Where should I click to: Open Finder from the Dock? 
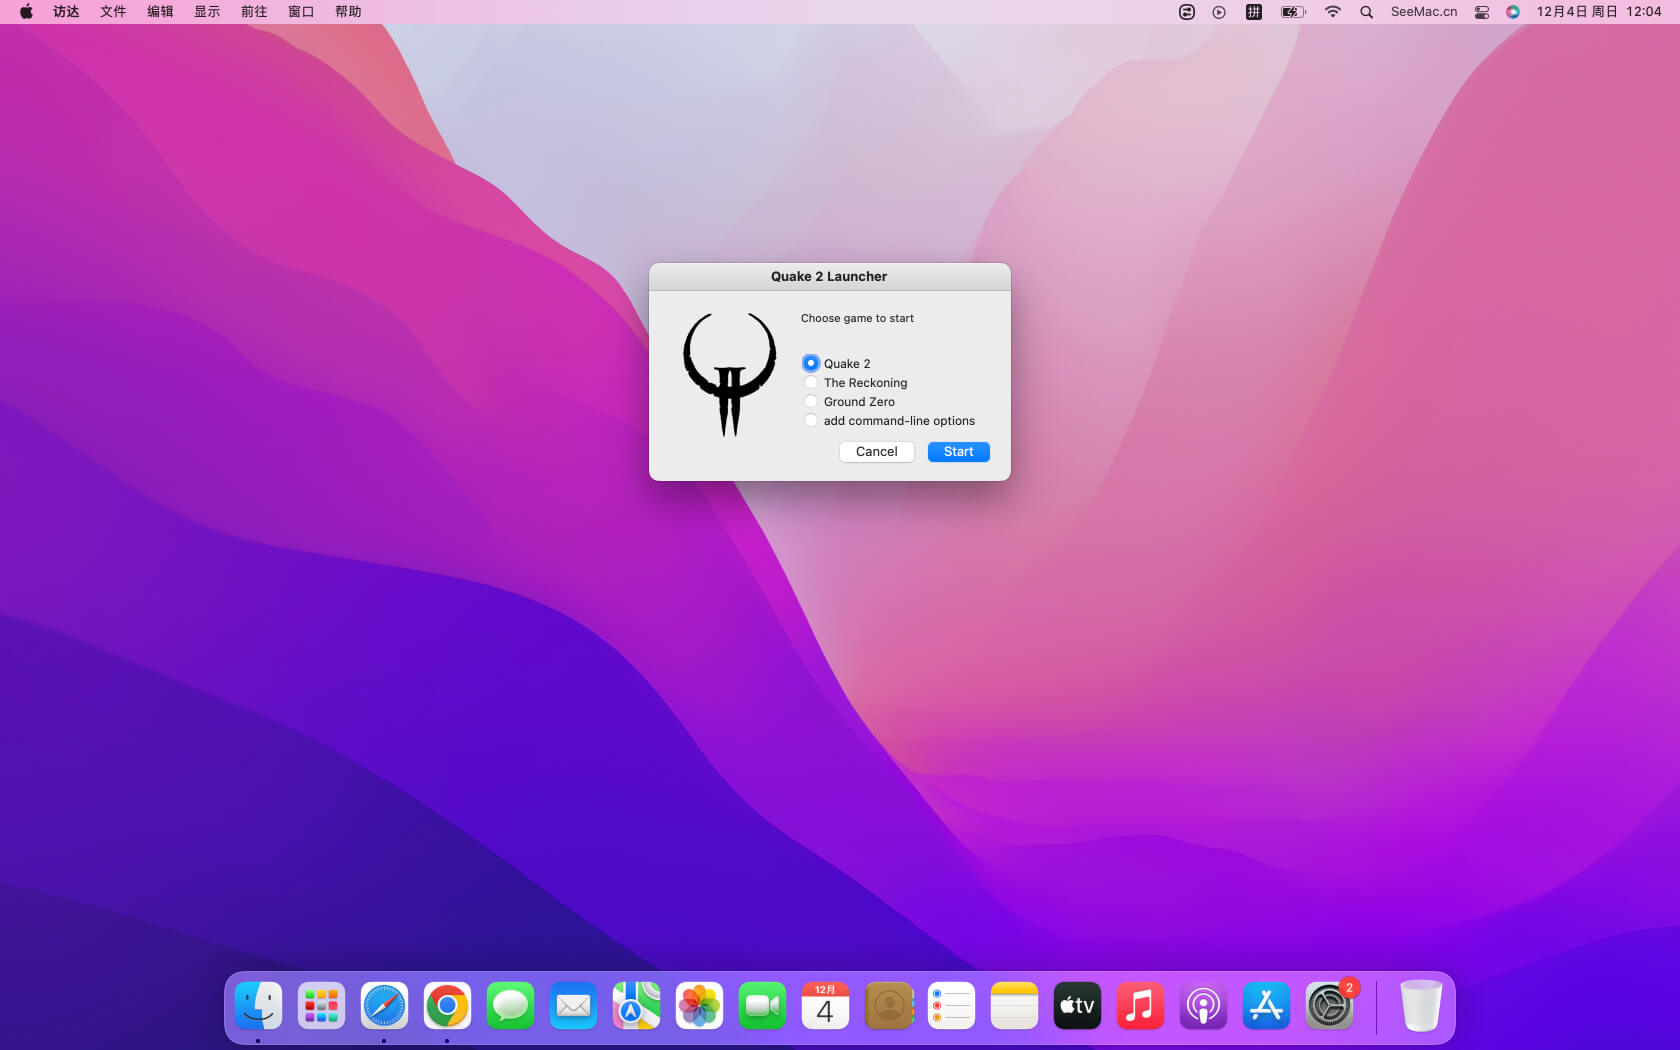pos(258,1006)
